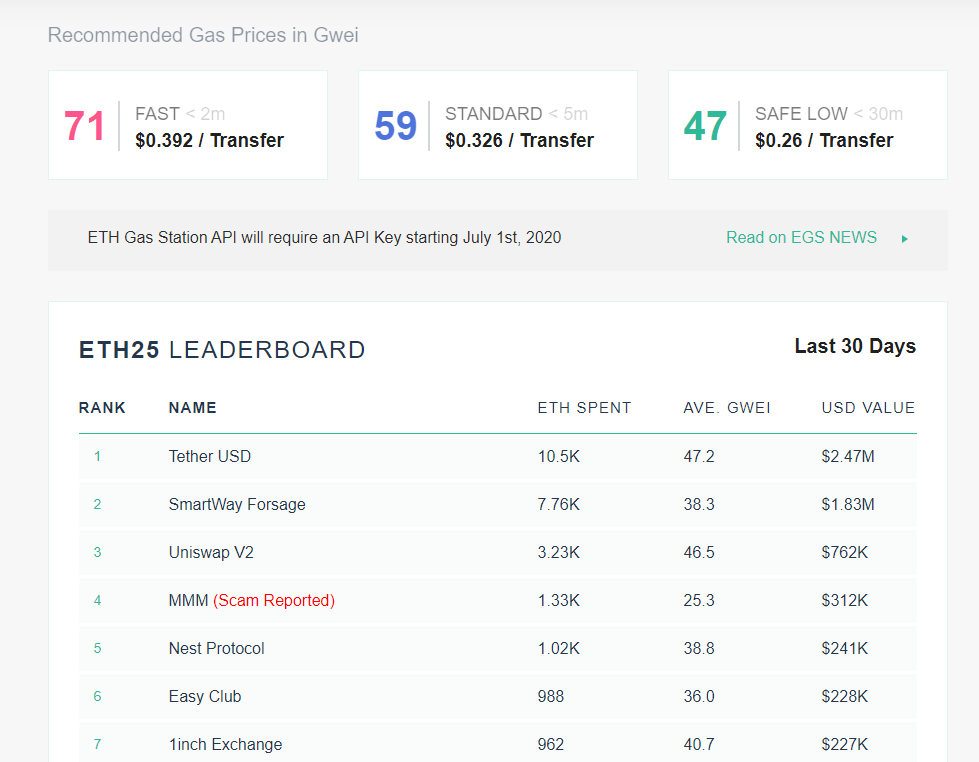Click the blue 59 gwei number
Image resolution: width=979 pixels, height=762 pixels.
click(395, 126)
